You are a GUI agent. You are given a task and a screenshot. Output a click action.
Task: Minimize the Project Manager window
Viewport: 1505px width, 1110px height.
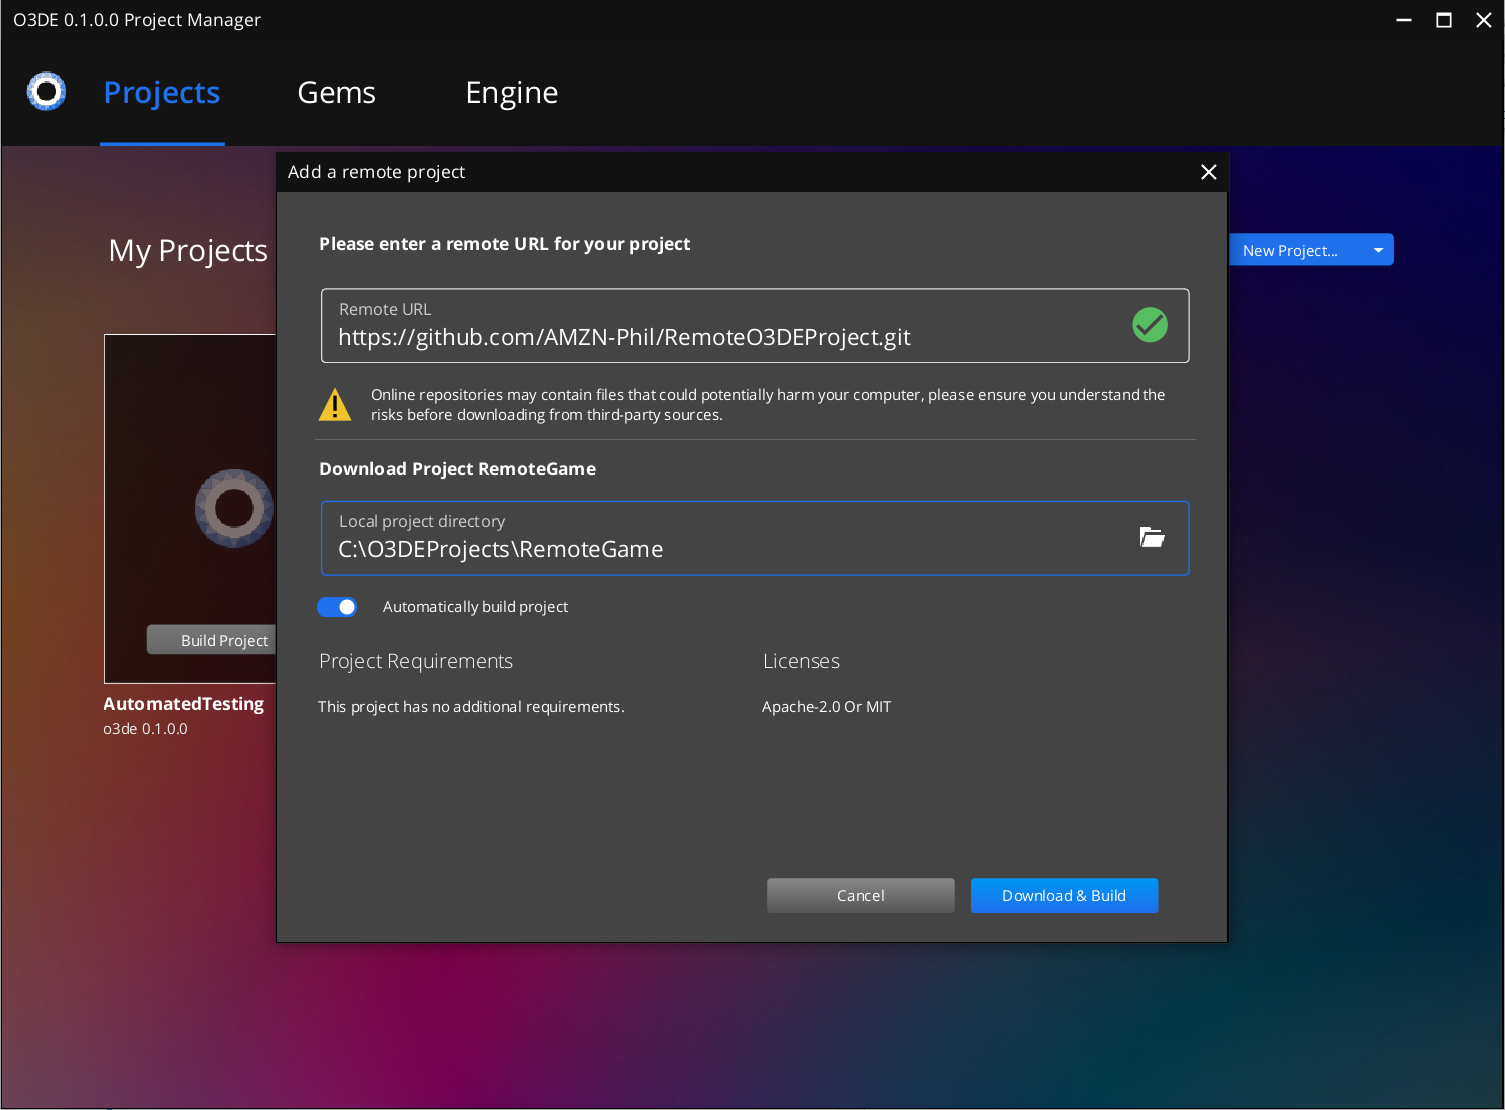1403,19
